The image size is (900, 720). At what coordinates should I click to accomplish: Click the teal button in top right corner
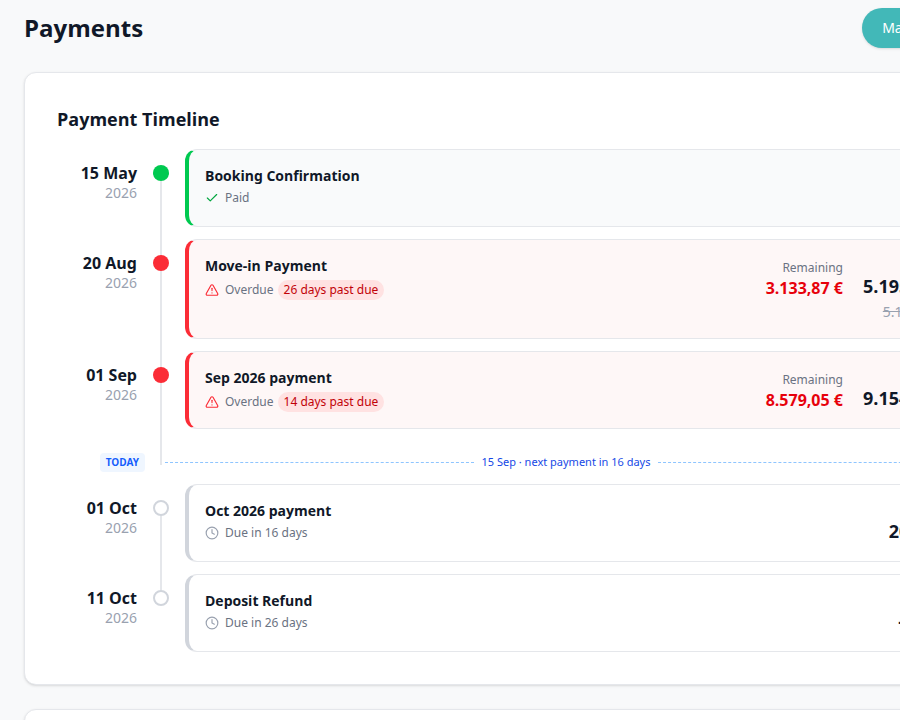point(881,28)
